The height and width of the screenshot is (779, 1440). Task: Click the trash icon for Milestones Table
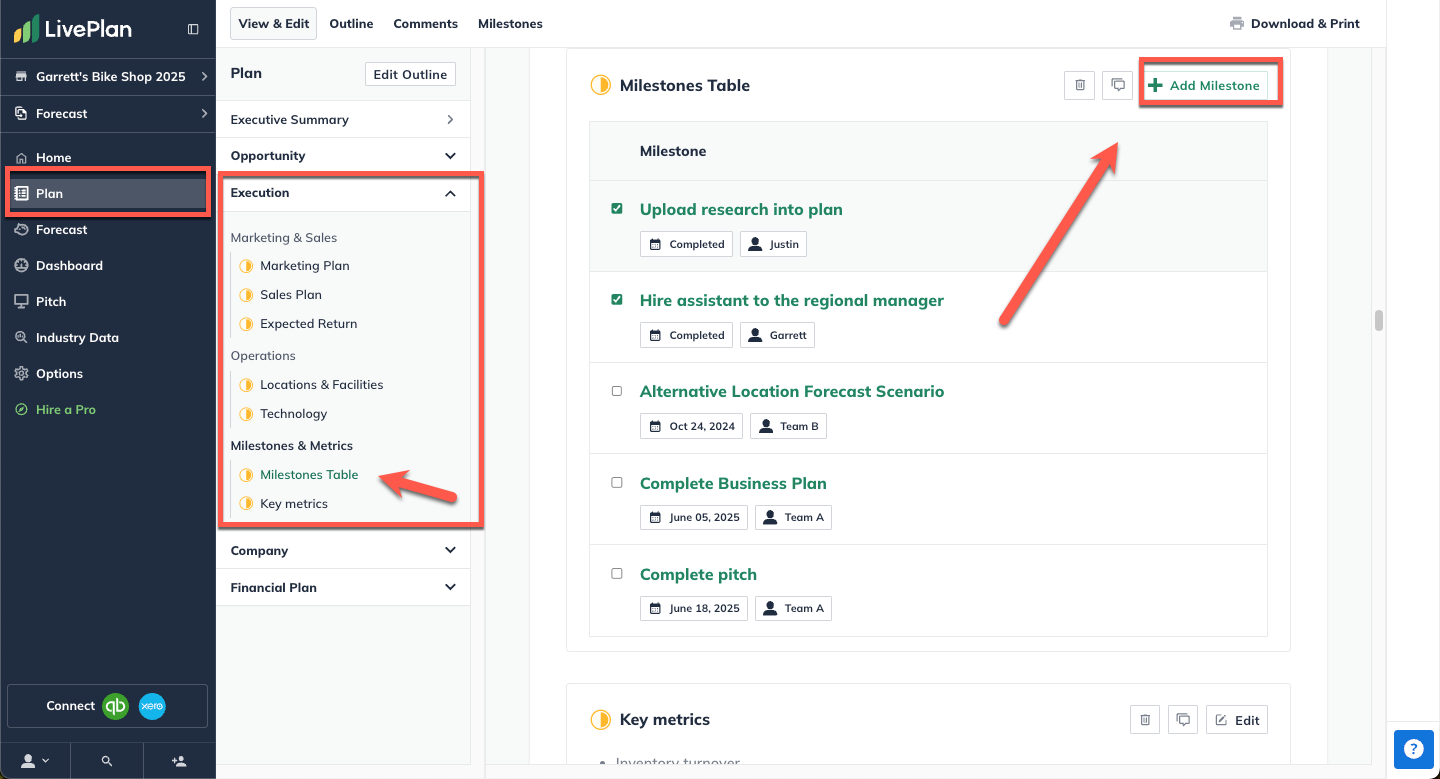pos(1079,85)
